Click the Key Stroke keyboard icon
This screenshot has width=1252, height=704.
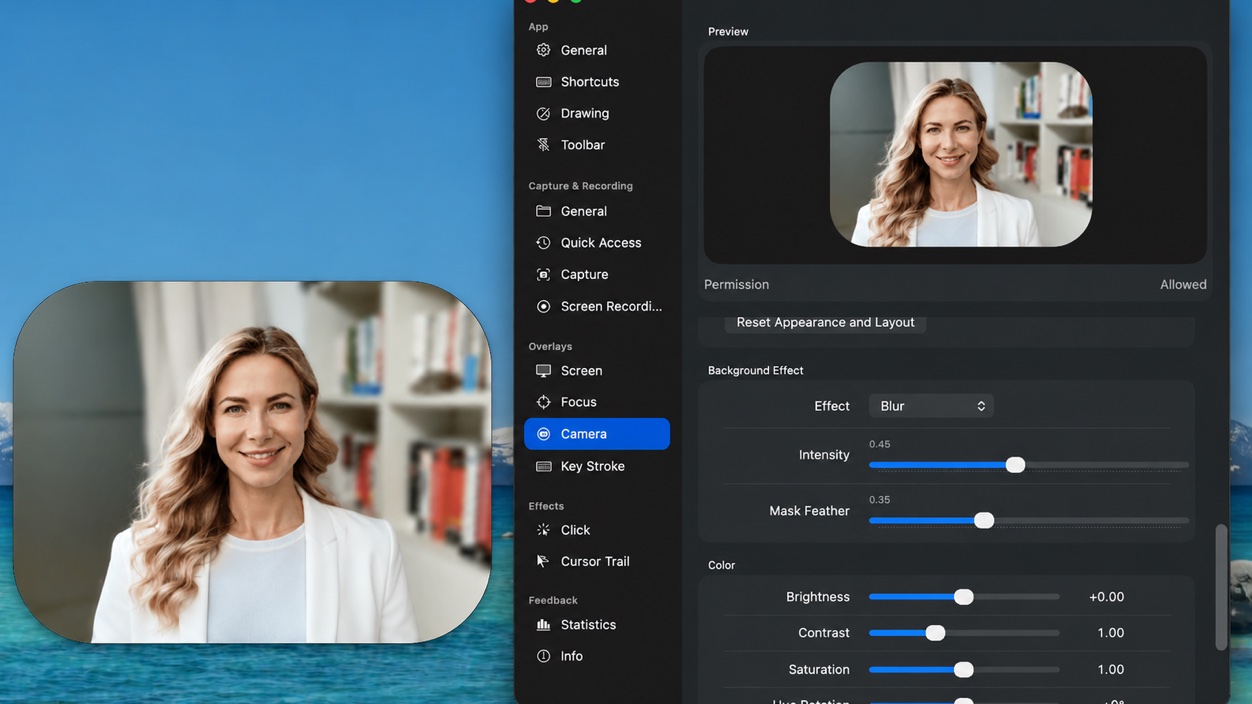[543, 466]
